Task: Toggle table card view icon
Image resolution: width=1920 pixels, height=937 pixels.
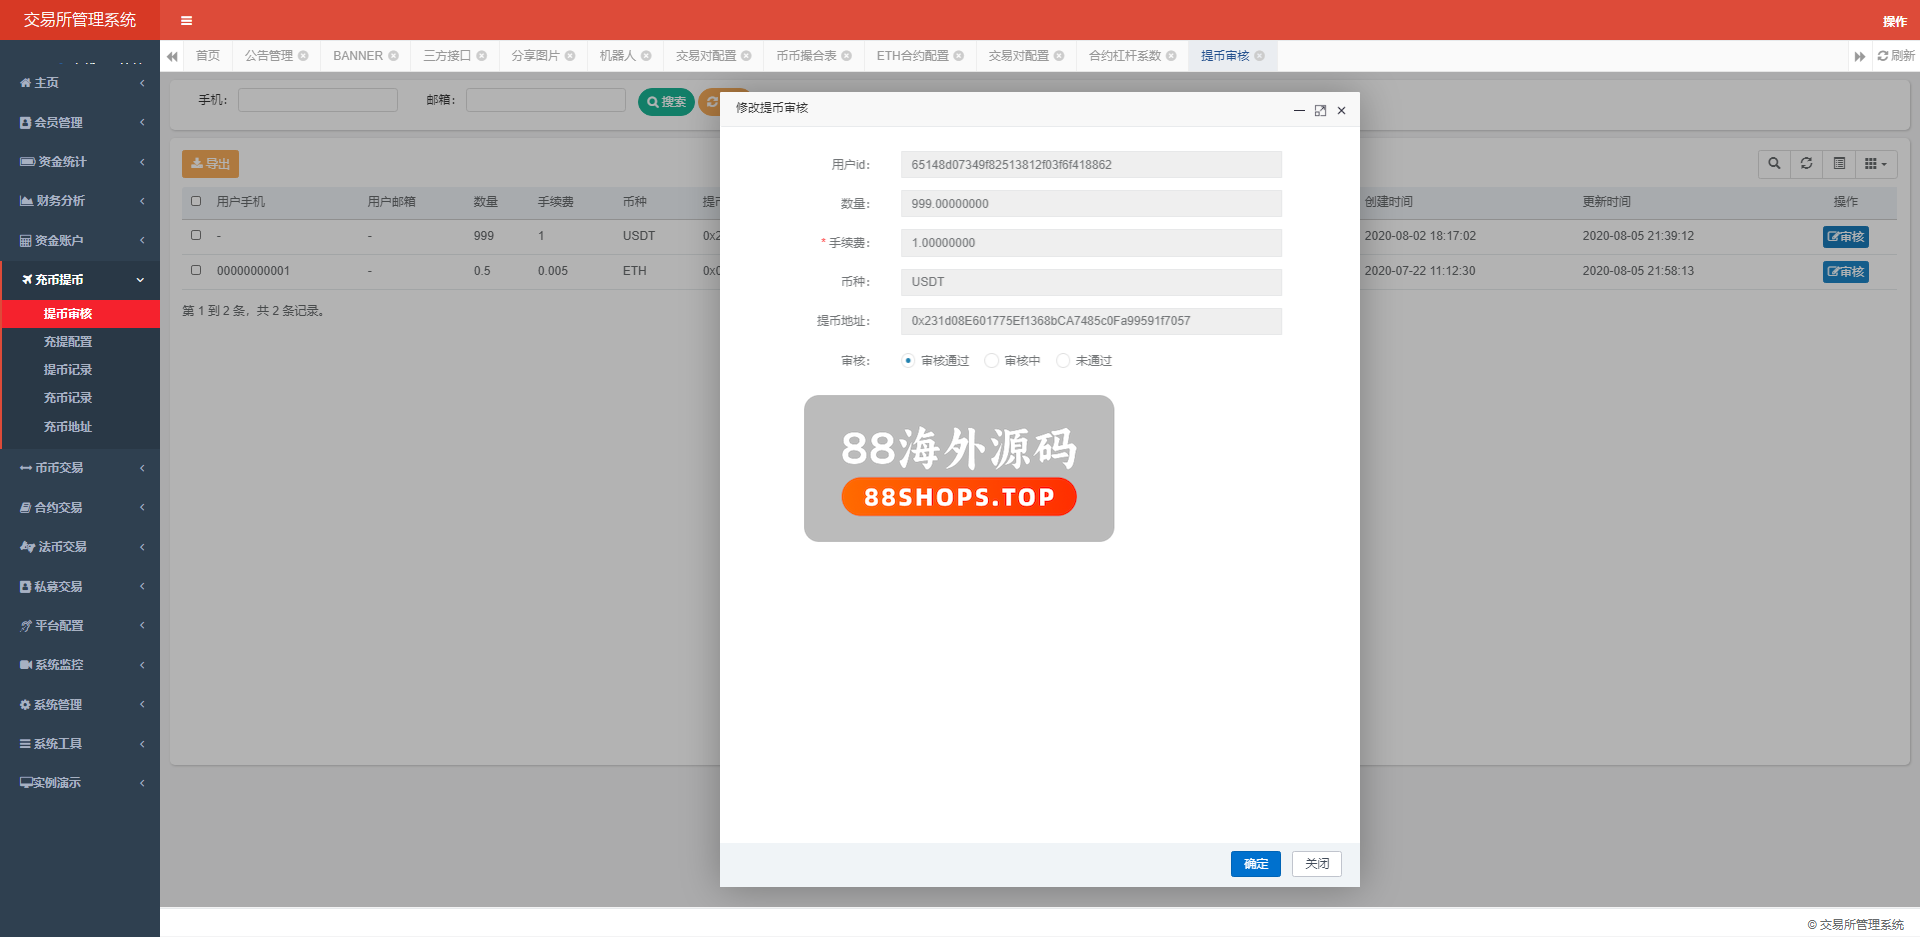Action: coord(1839,164)
